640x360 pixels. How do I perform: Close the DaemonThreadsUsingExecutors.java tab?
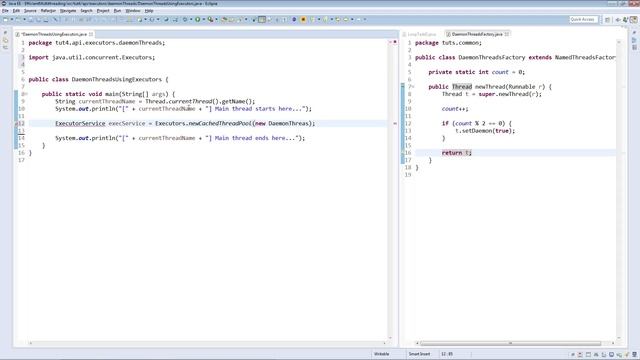(91, 34)
